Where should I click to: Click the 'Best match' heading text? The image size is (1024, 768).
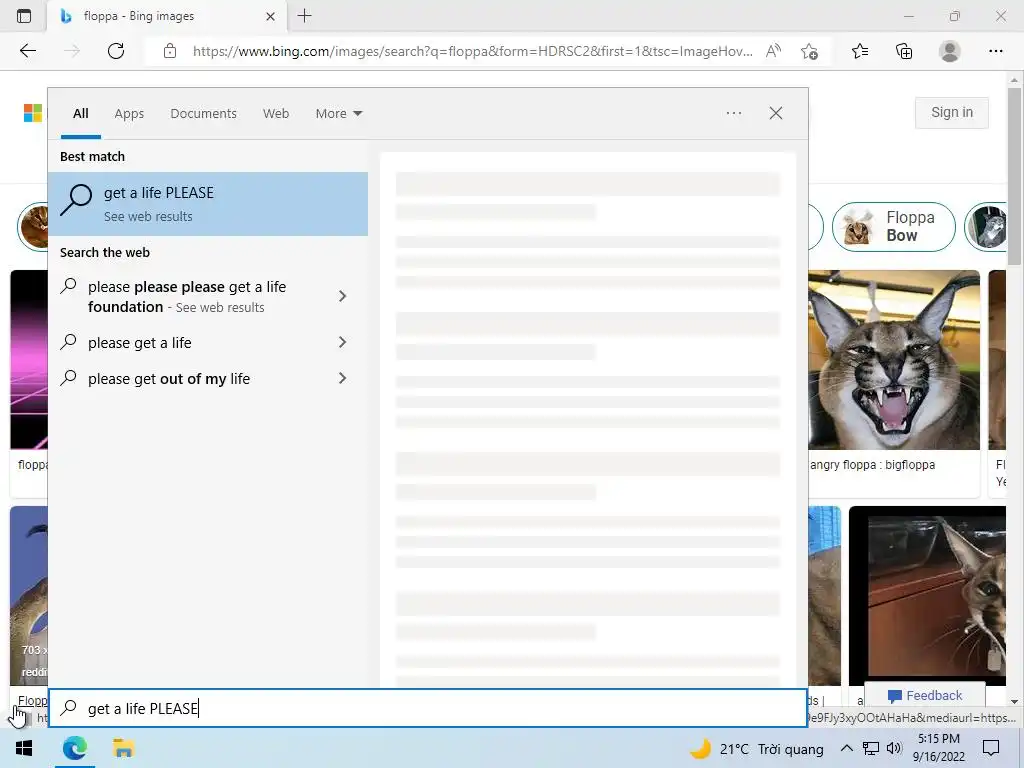92,157
